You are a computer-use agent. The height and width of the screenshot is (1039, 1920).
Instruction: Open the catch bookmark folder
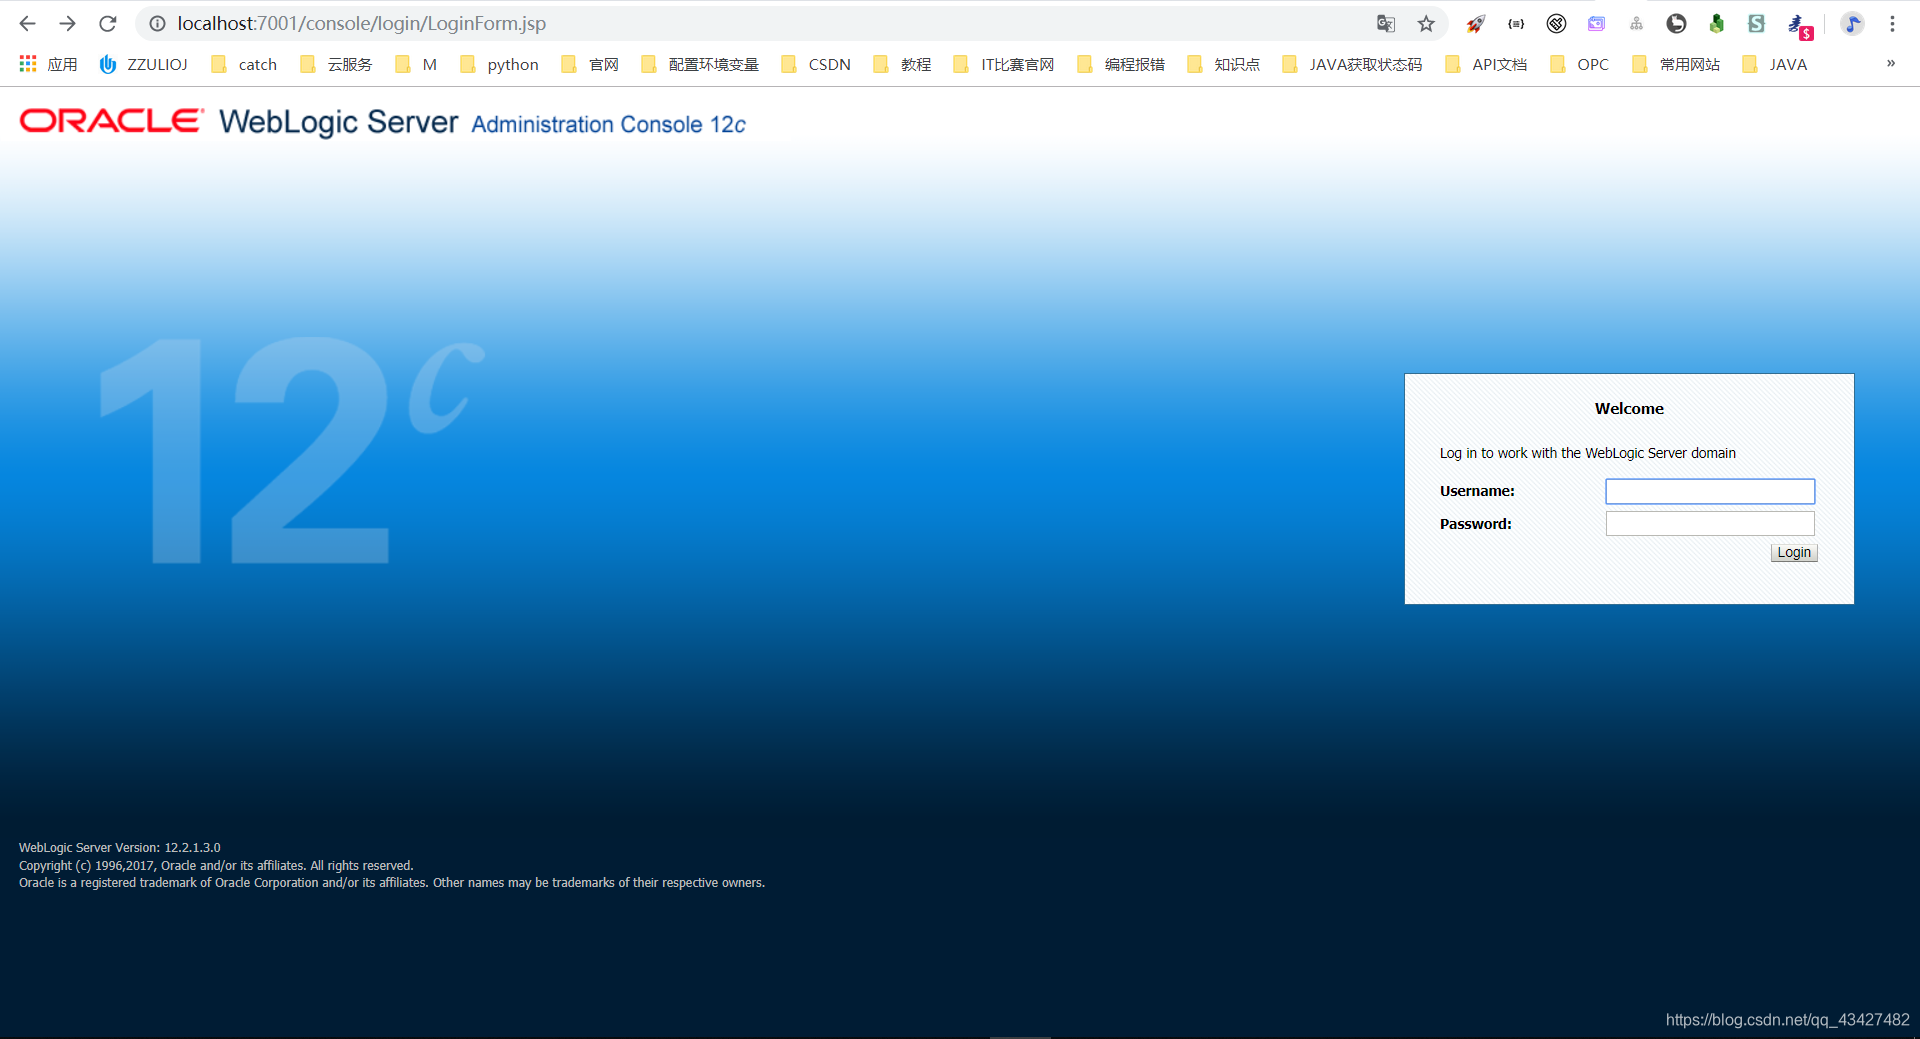coord(244,64)
